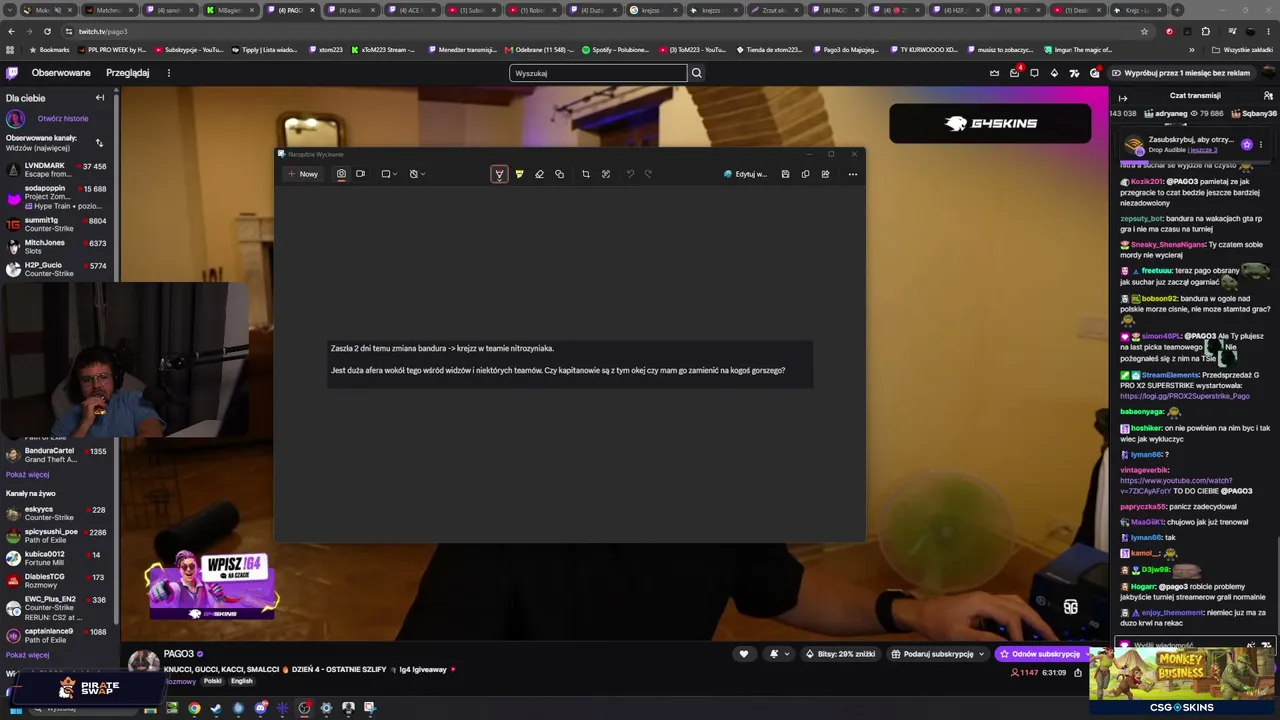Redo the edit in Snipping Tool
The height and width of the screenshot is (720, 1280).
648,174
